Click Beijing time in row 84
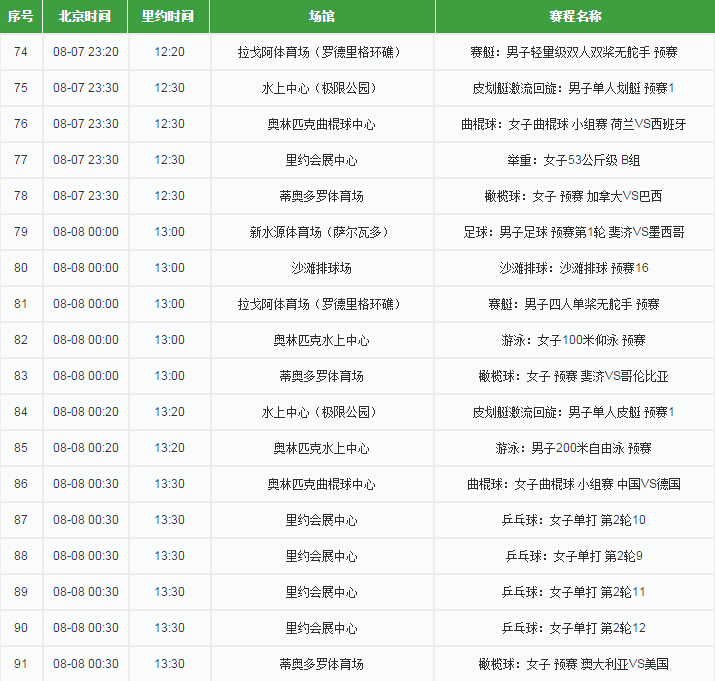This screenshot has width=715, height=681. point(86,412)
